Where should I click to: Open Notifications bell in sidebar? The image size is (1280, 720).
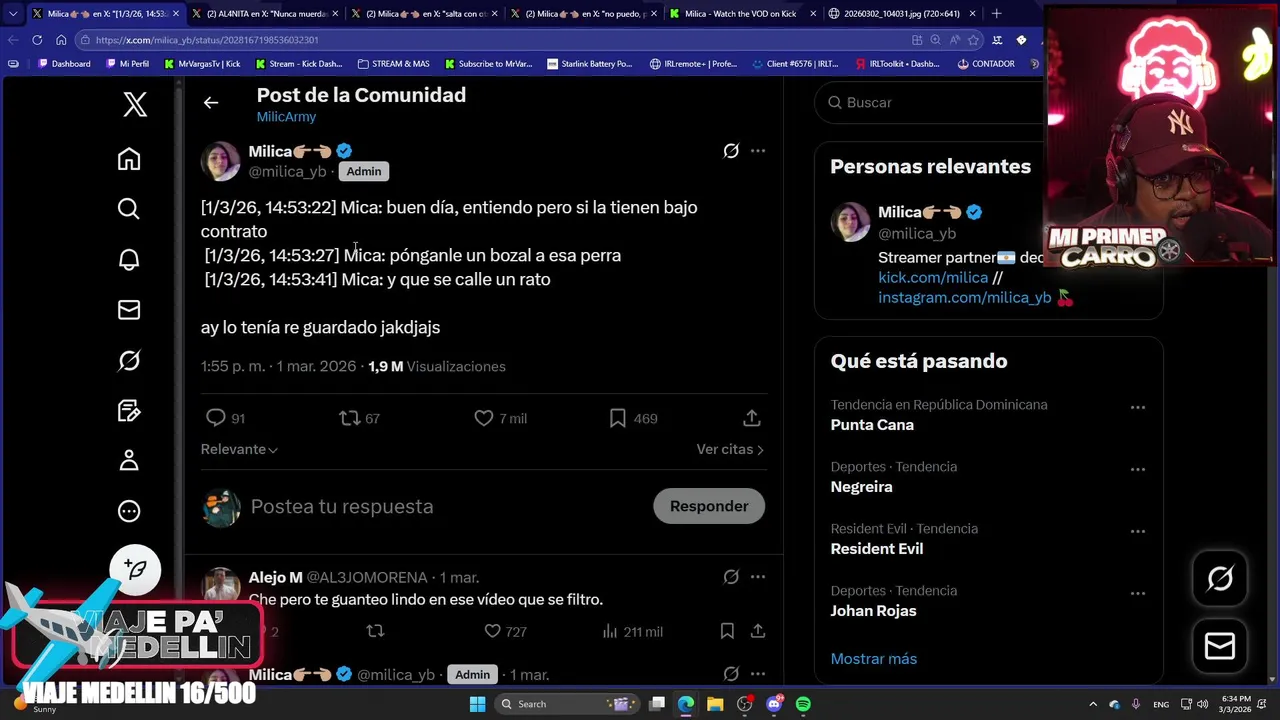click(129, 259)
